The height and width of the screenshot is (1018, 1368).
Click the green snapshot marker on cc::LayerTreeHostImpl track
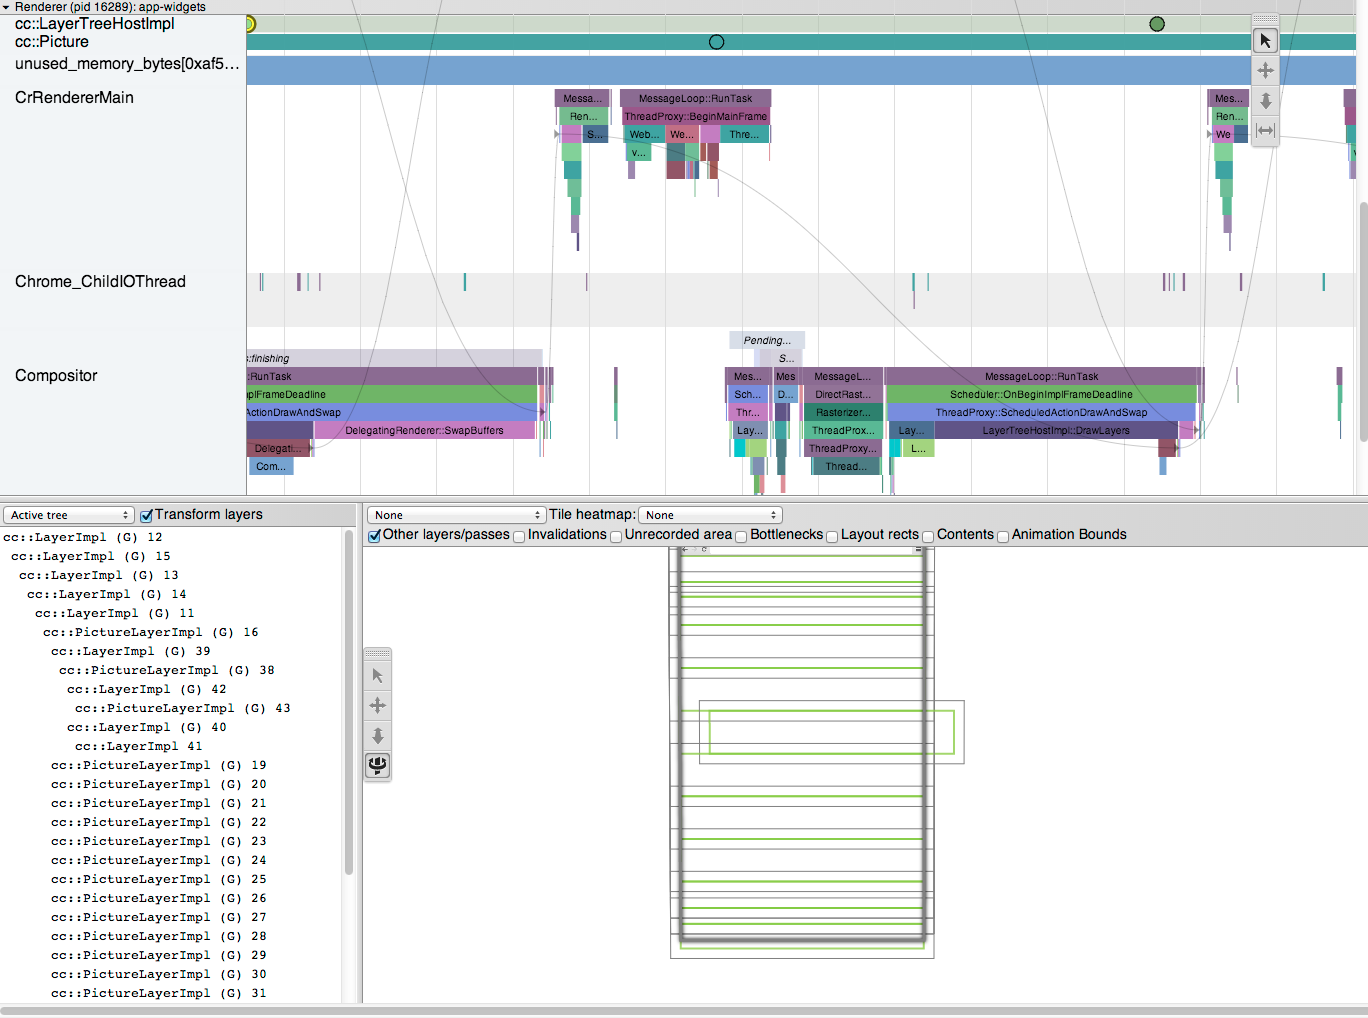(x=1157, y=24)
